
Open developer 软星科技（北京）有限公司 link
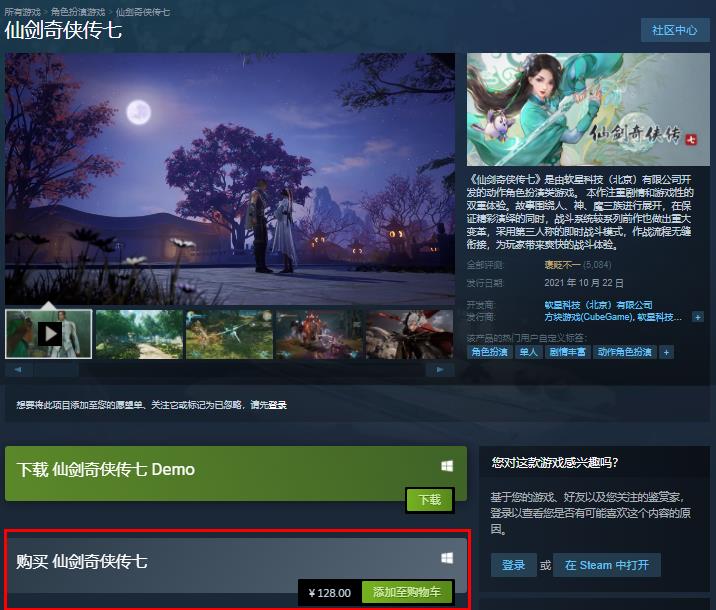[598, 305]
